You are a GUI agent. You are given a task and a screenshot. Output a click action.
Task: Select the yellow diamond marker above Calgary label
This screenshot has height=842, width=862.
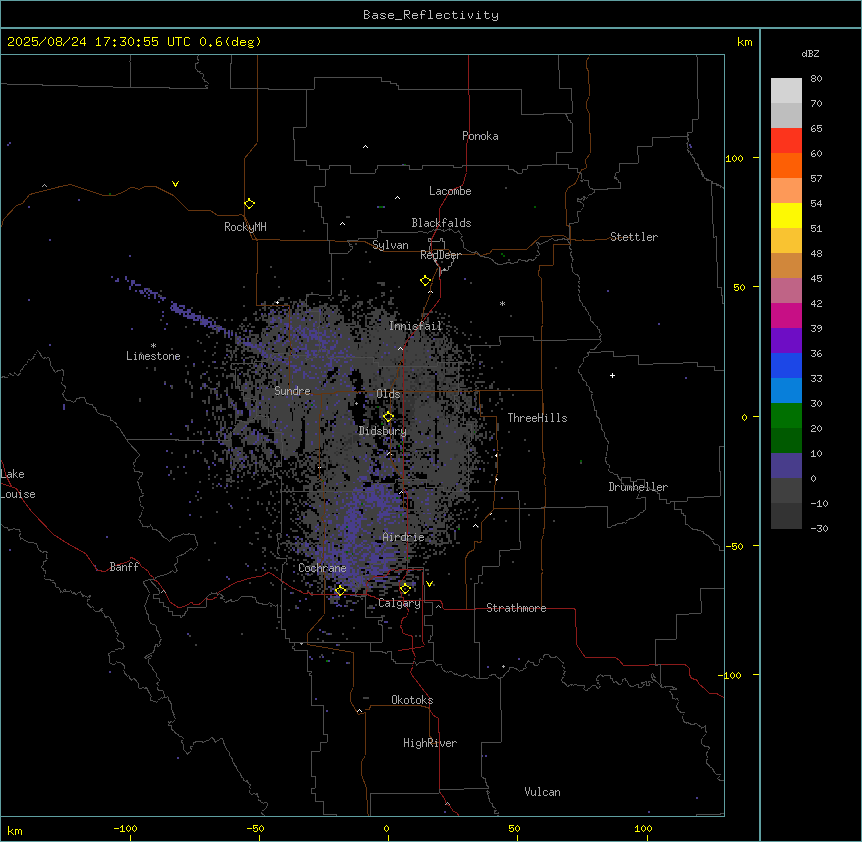[405, 589]
